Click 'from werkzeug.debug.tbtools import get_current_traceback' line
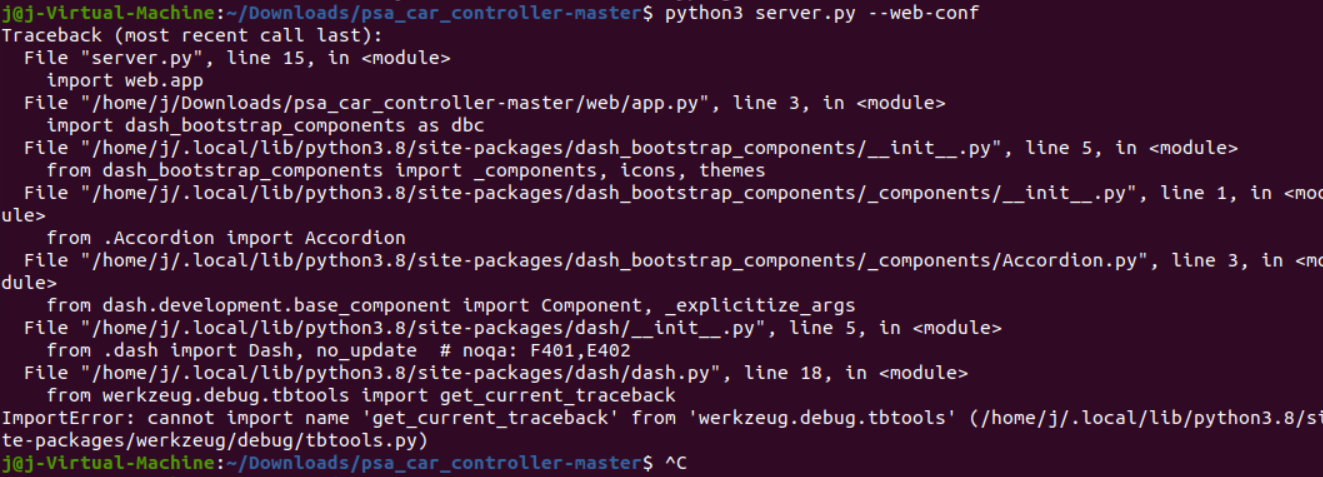The height and width of the screenshot is (477, 1323). click(361, 395)
